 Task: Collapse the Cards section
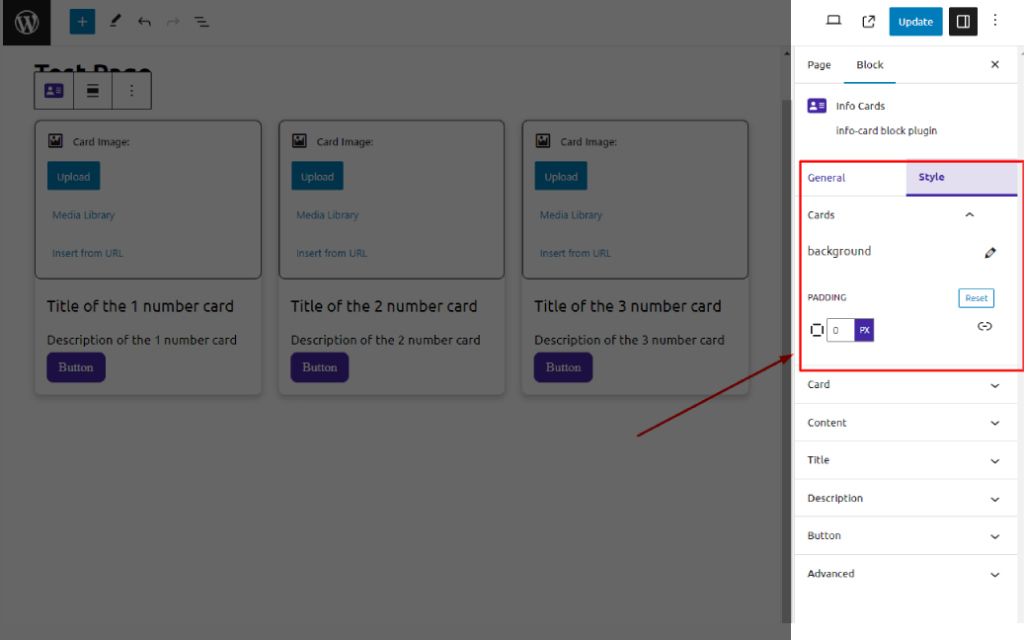[x=969, y=215]
